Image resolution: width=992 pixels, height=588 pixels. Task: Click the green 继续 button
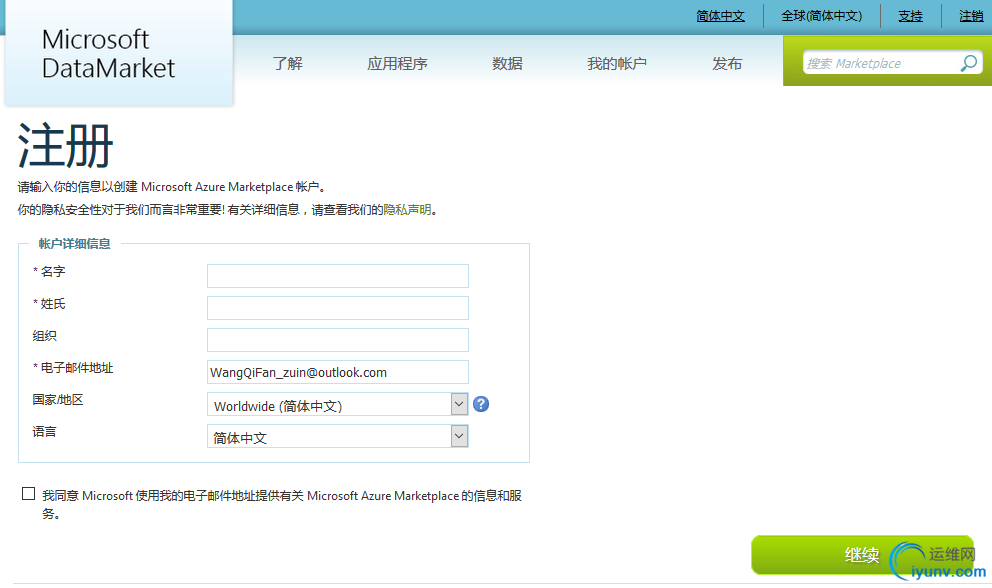(x=862, y=555)
